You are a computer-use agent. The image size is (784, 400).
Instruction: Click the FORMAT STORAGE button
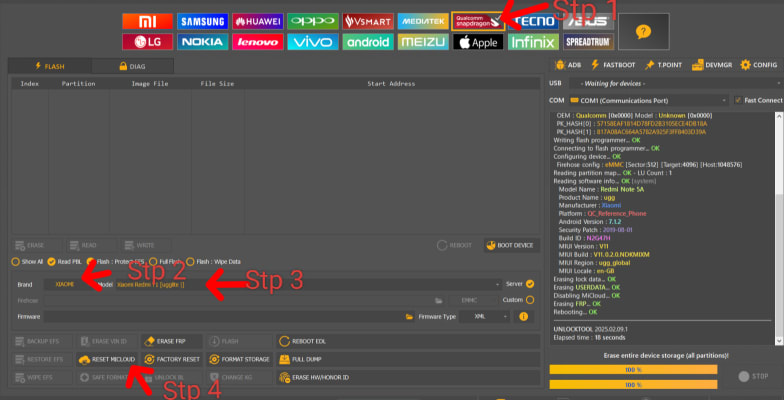coord(239,360)
